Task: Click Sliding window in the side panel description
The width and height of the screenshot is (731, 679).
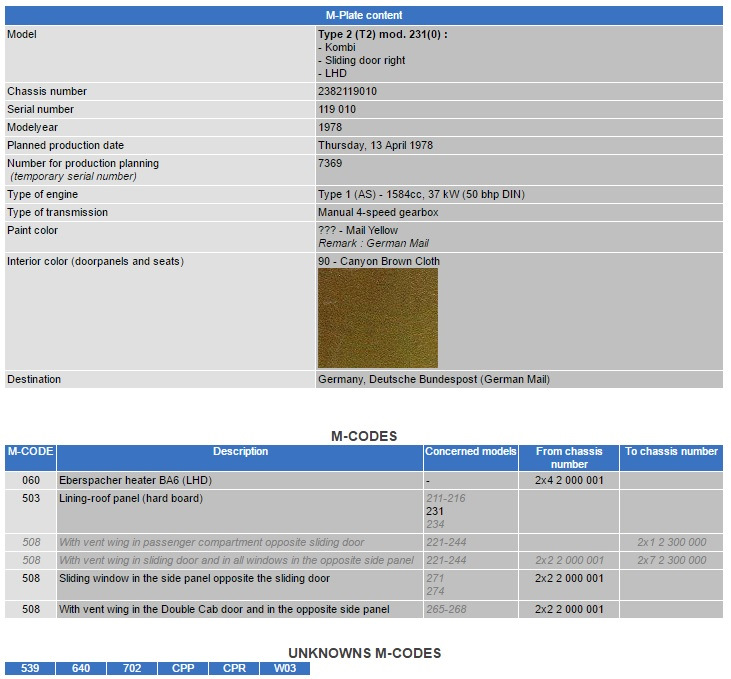Action: click(x=194, y=579)
